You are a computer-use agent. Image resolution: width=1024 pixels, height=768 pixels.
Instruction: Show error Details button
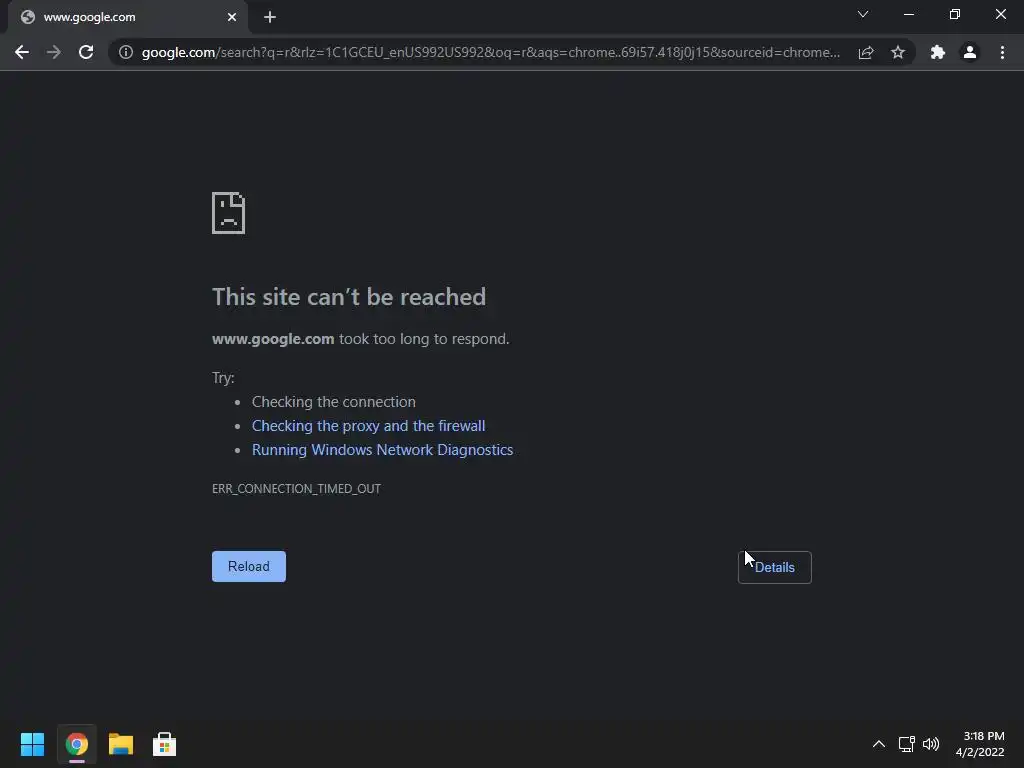click(775, 568)
